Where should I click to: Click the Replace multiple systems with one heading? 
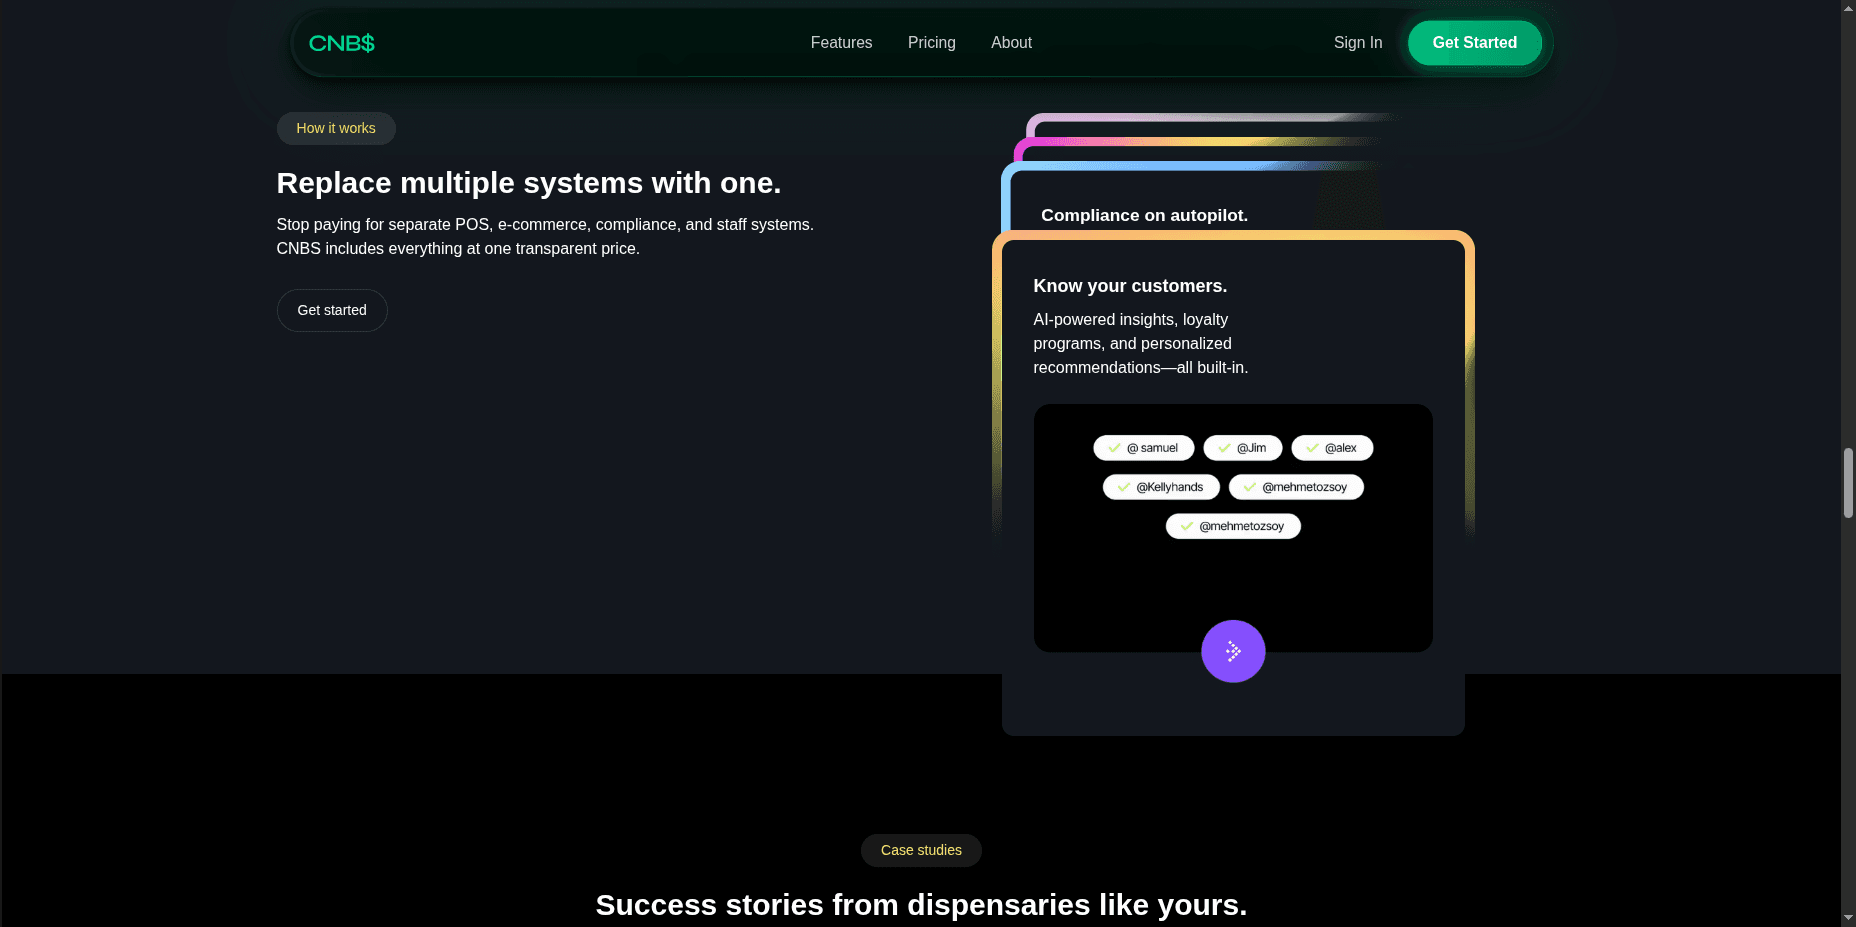[x=529, y=183]
